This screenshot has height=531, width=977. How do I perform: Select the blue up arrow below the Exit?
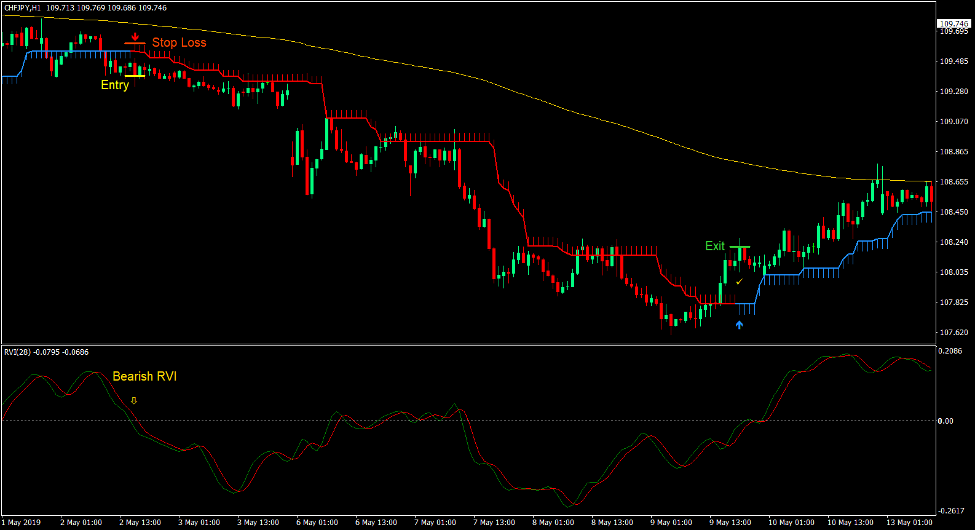coord(740,324)
